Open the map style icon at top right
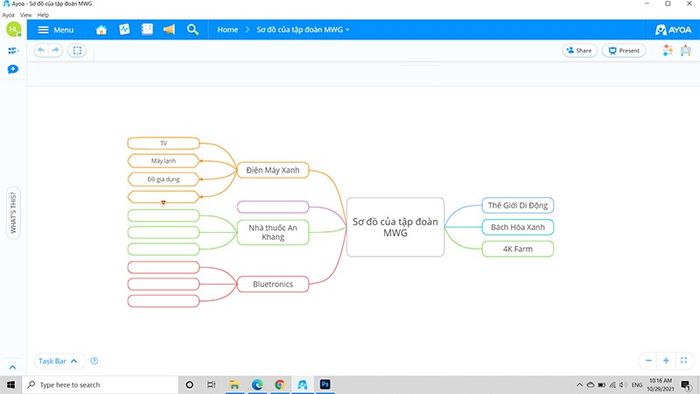Screen dimensions: 700x394 [x=686, y=50]
